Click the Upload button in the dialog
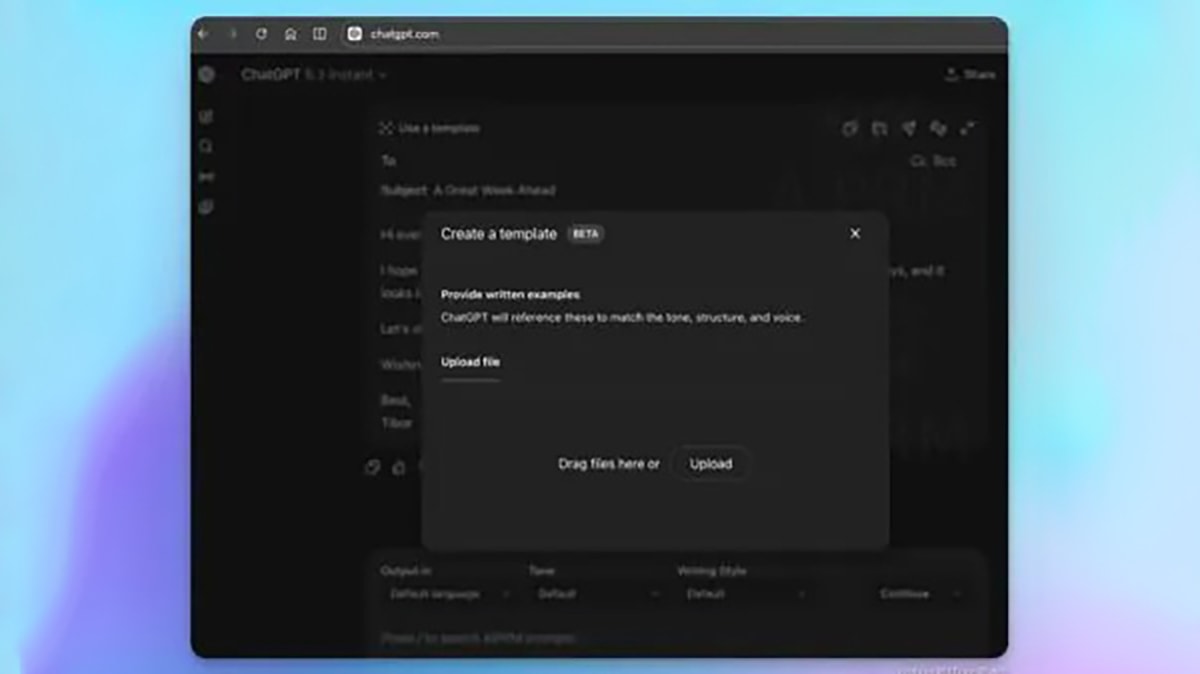 (710, 464)
